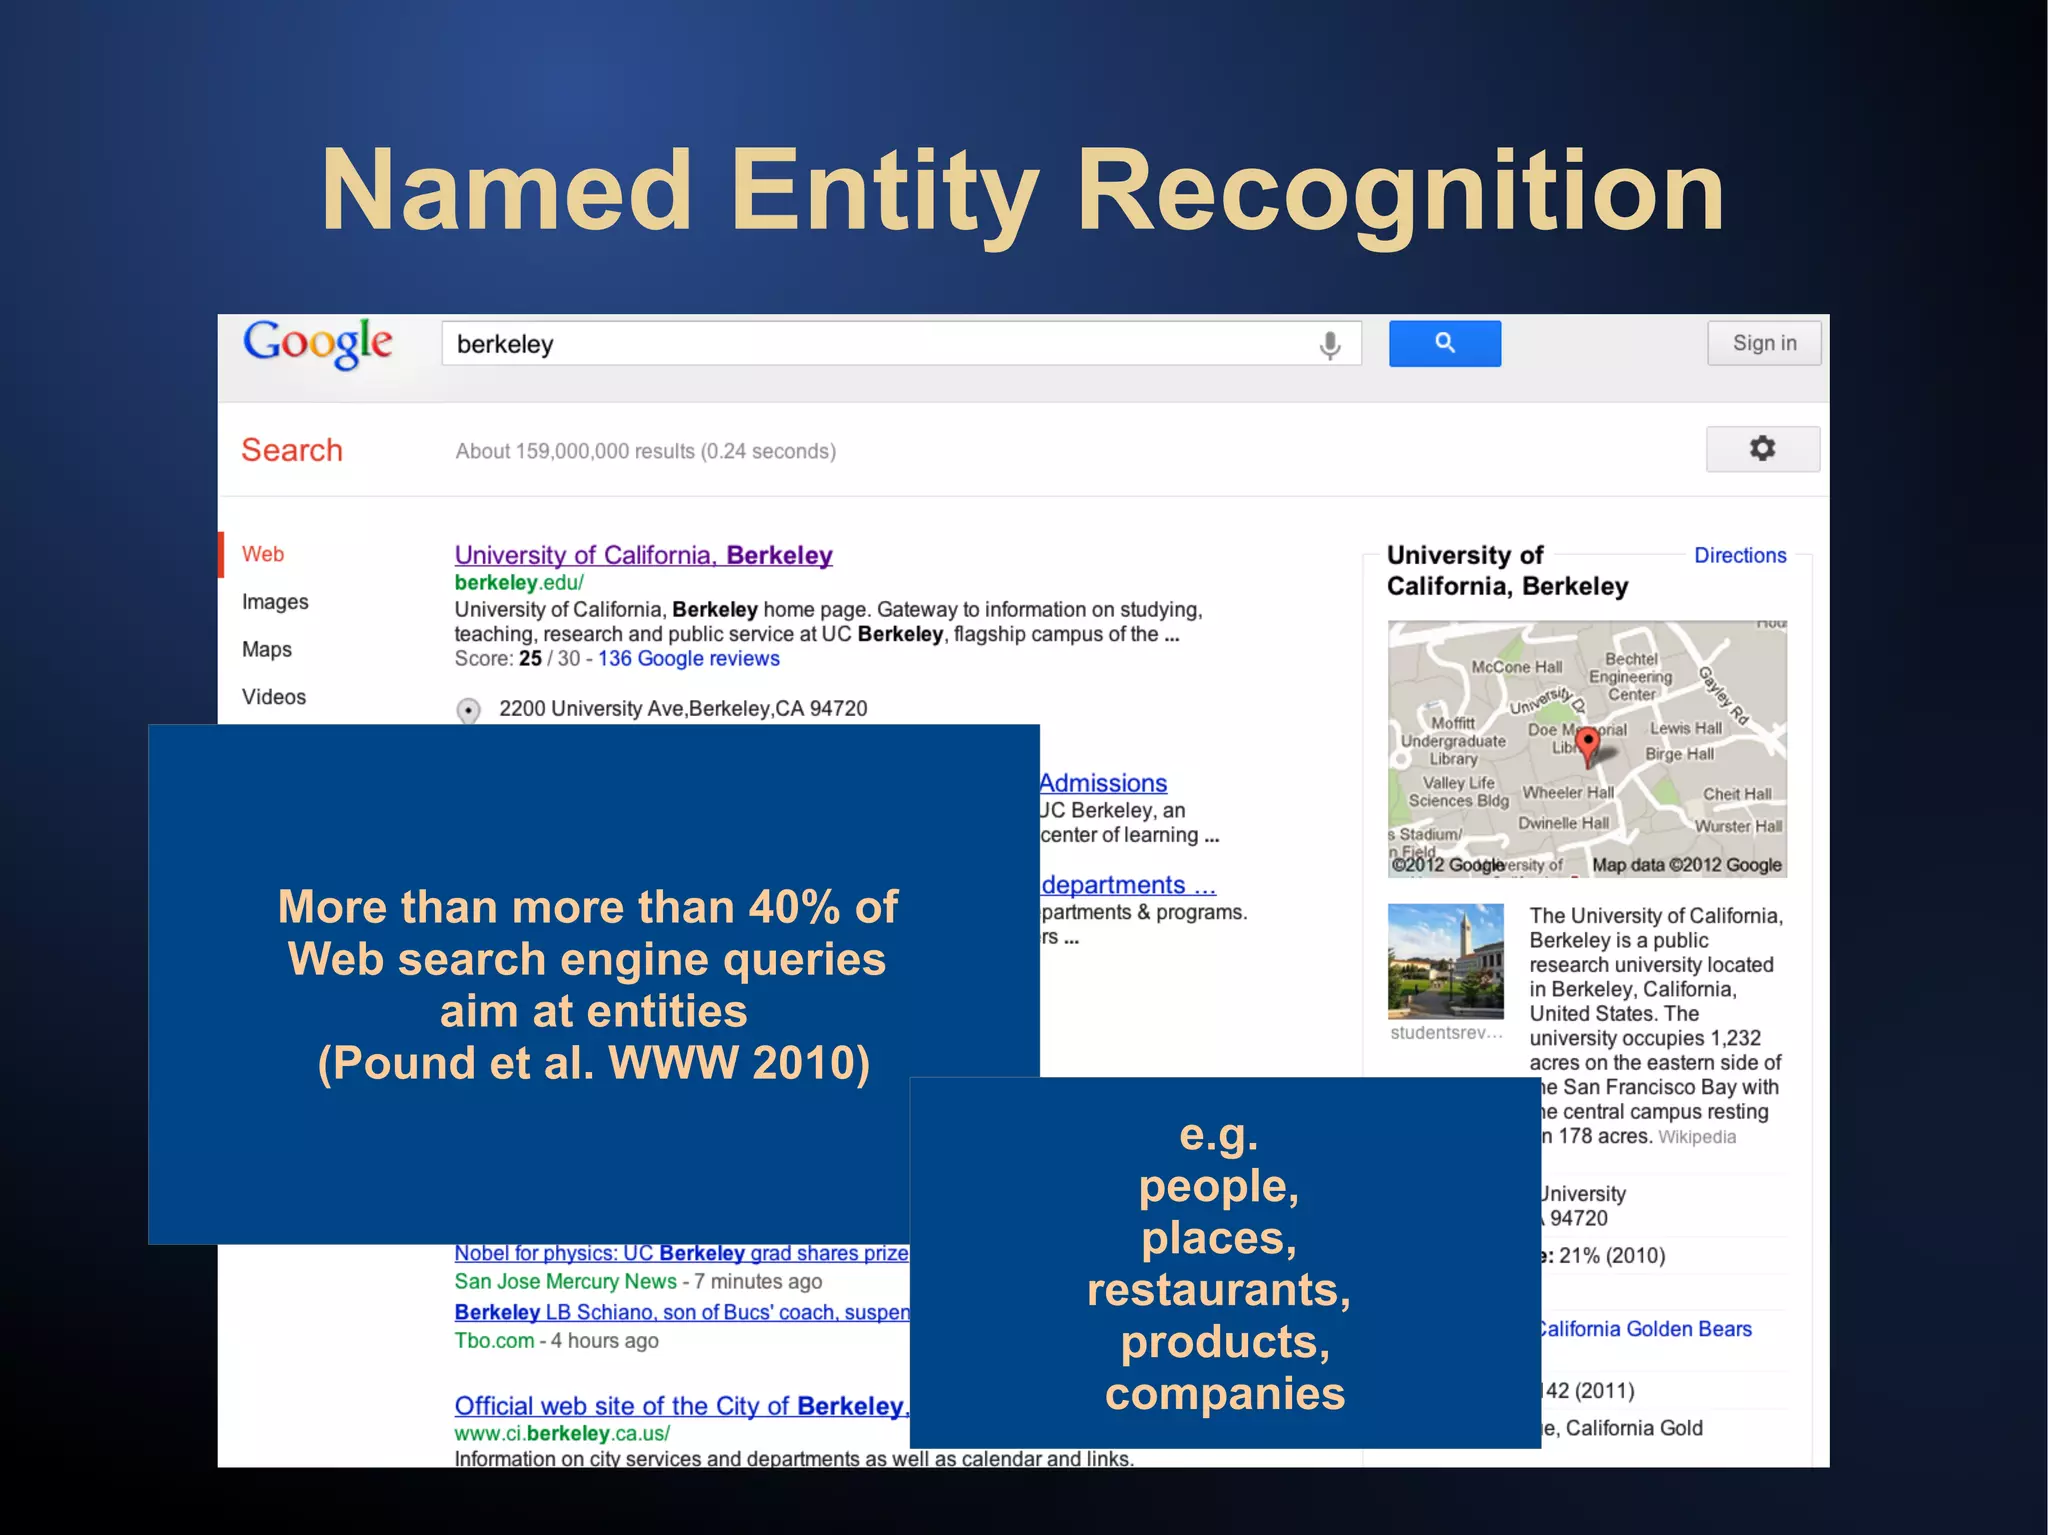
Task: Click the Sign in button
Action: pos(1764,343)
